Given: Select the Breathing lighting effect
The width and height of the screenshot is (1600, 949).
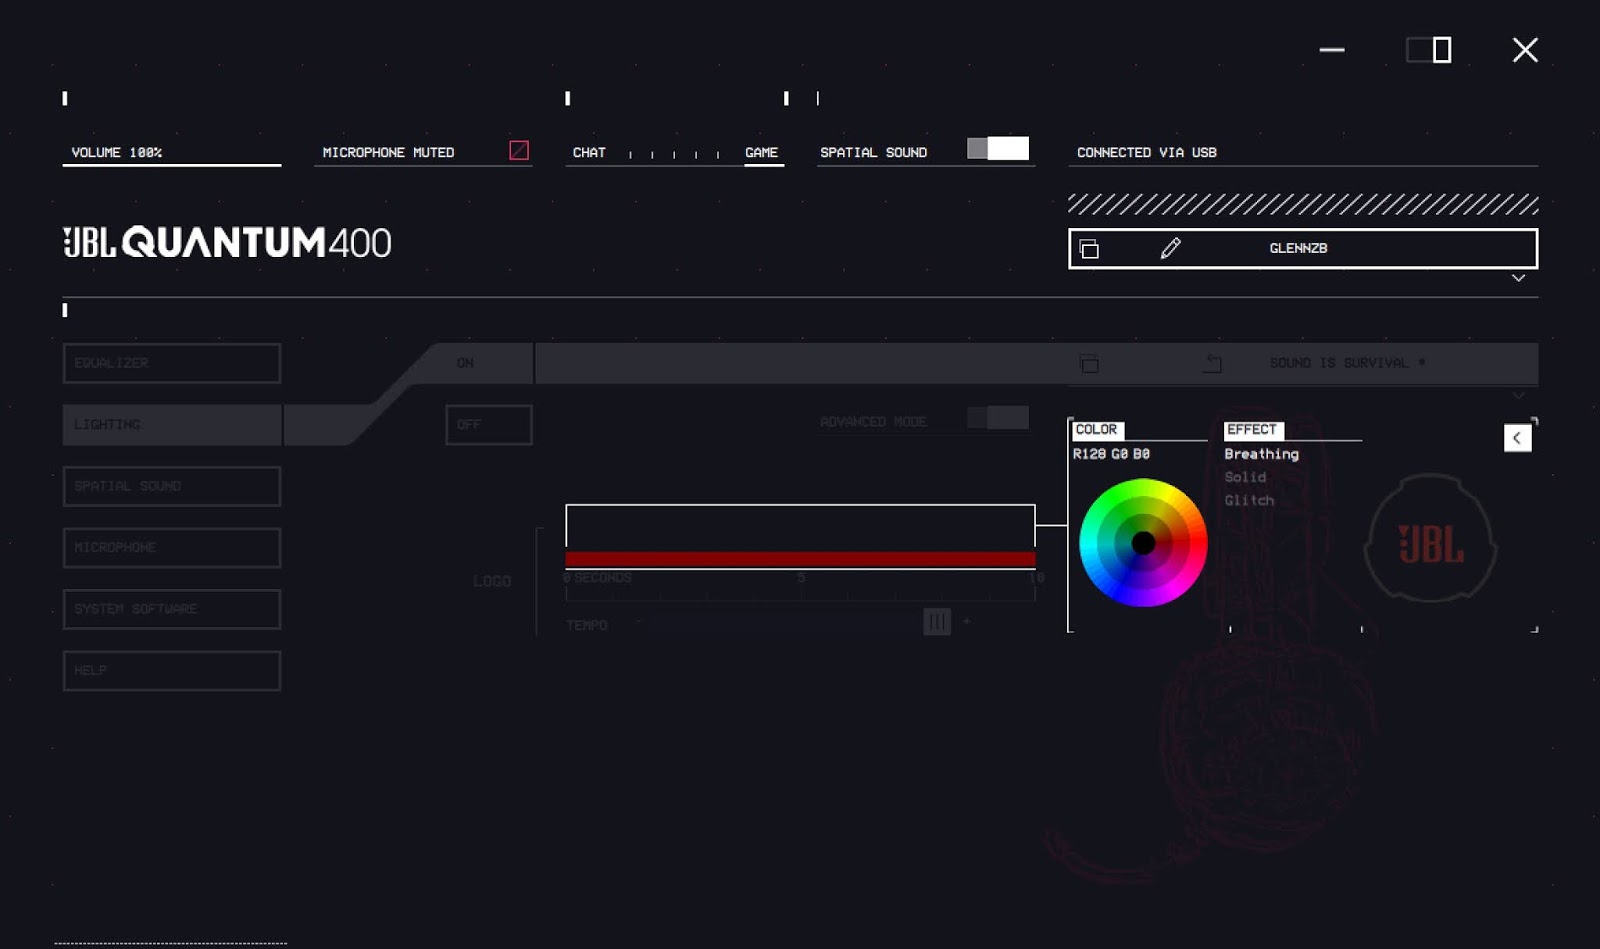Looking at the screenshot, I should [x=1262, y=454].
